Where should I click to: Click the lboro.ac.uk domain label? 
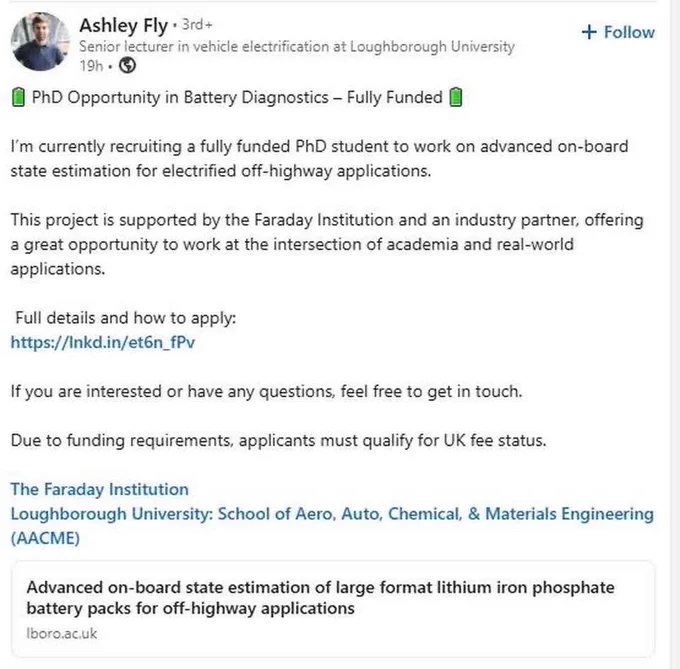62,633
